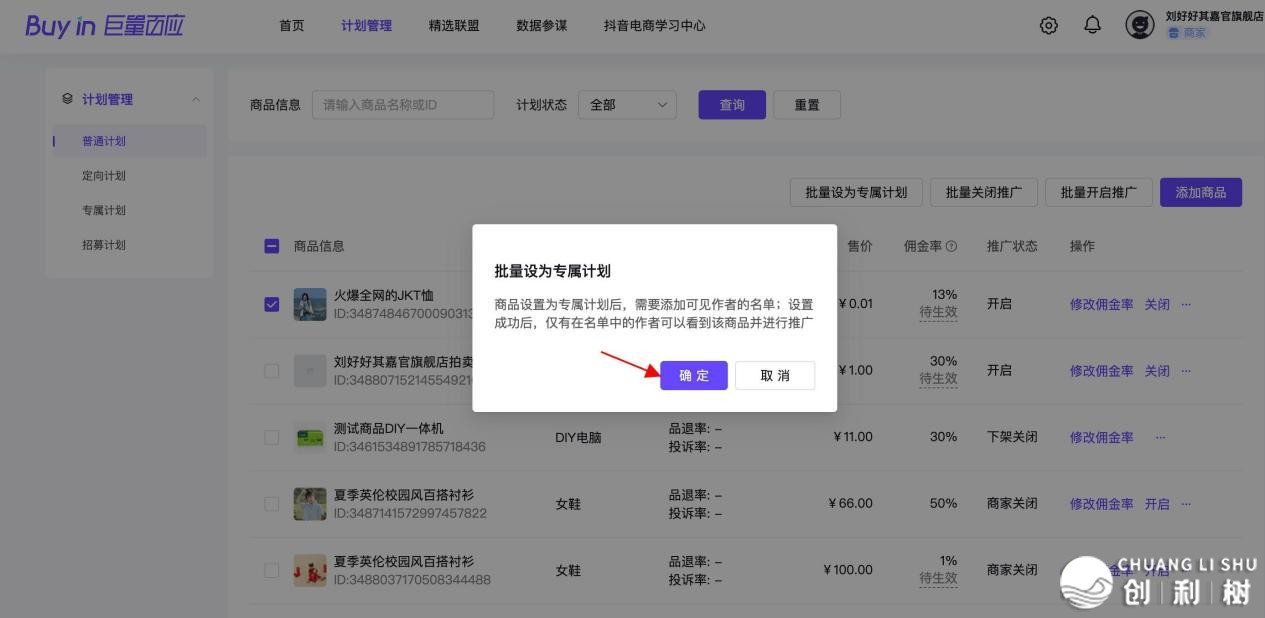The height and width of the screenshot is (618, 1265).
Task: Go to the 首页 tab
Action: (x=292, y=26)
